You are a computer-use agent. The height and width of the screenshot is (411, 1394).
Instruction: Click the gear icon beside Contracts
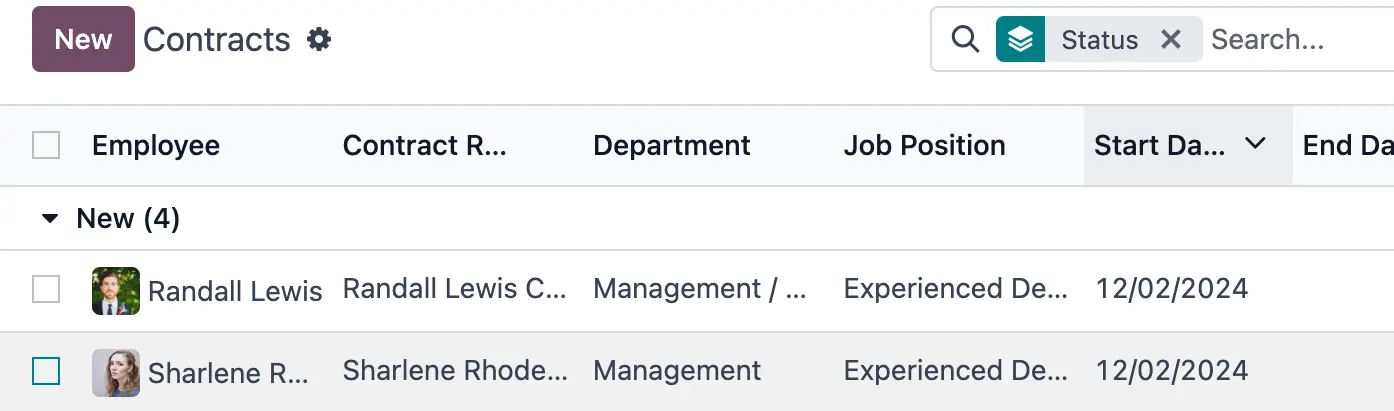[x=319, y=40]
